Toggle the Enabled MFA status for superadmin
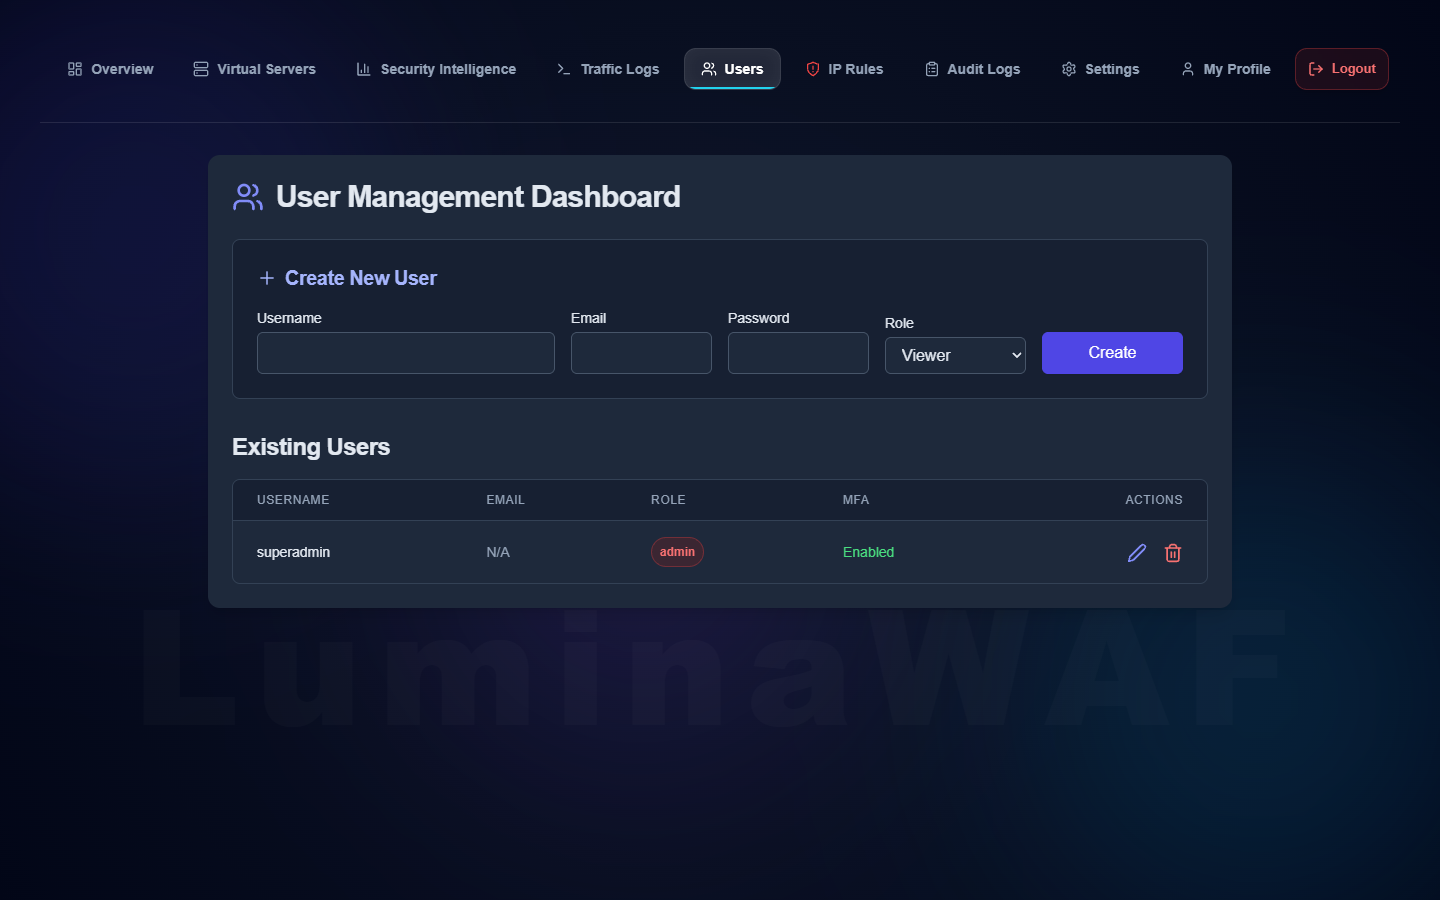 tap(868, 552)
